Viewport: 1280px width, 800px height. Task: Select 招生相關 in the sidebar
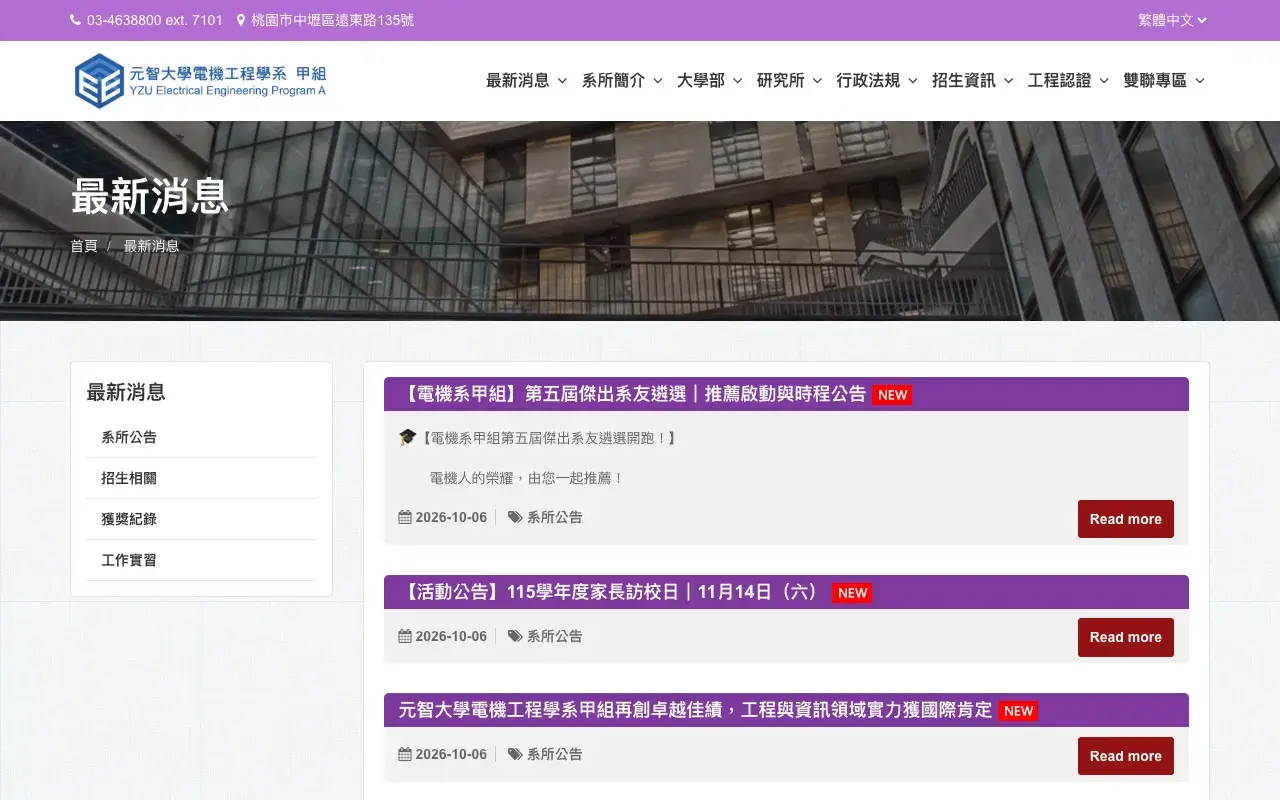point(201,478)
